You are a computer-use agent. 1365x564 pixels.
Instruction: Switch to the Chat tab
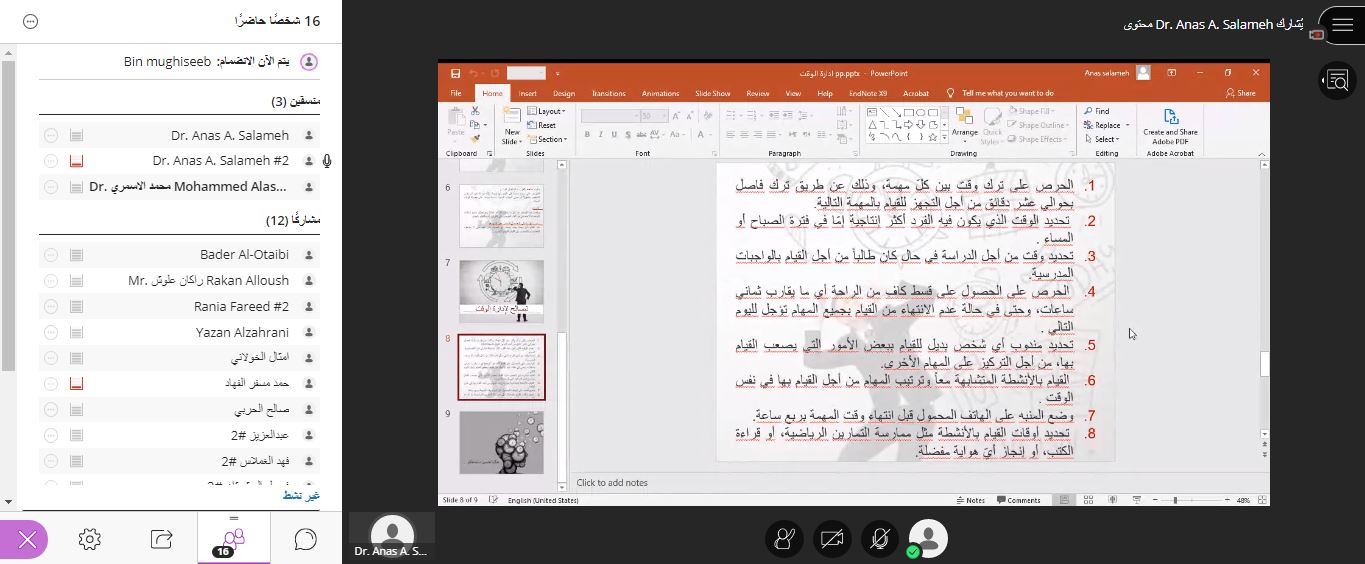pos(305,539)
